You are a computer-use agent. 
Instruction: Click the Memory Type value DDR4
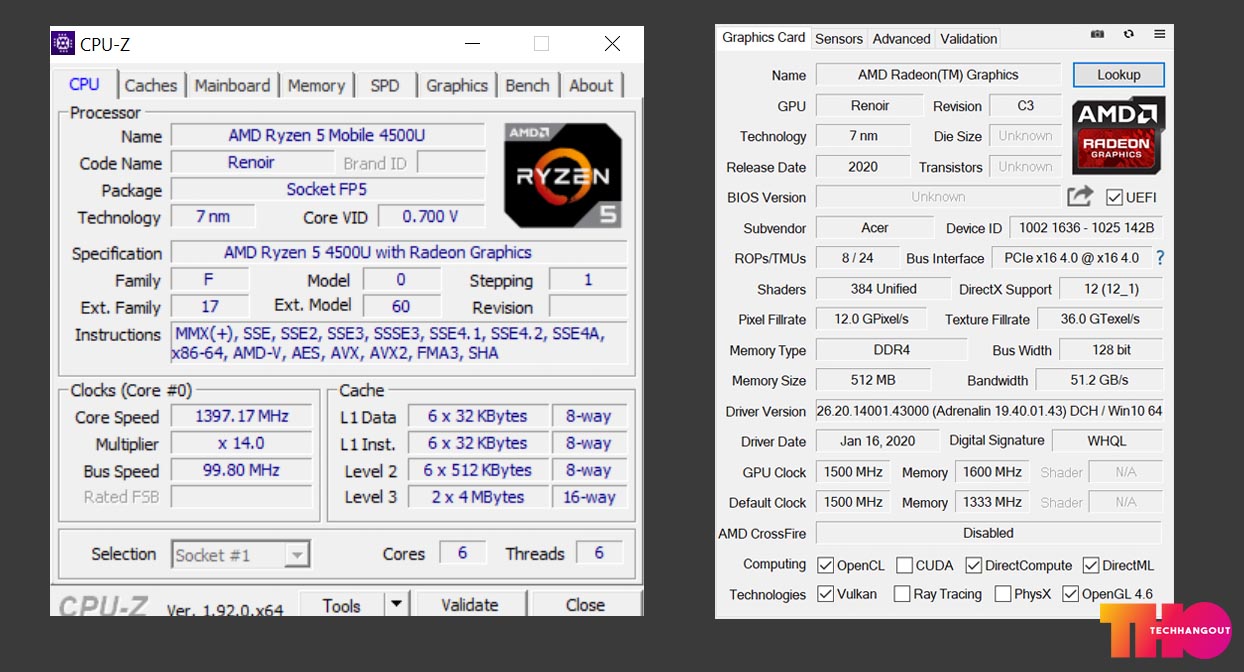pos(892,350)
